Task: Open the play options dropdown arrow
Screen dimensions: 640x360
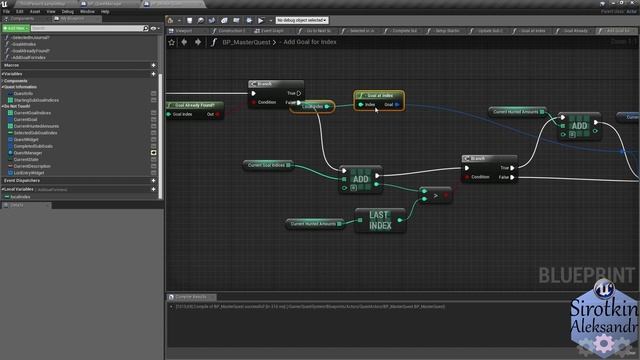Action: pyautogui.click(x=270, y=20)
